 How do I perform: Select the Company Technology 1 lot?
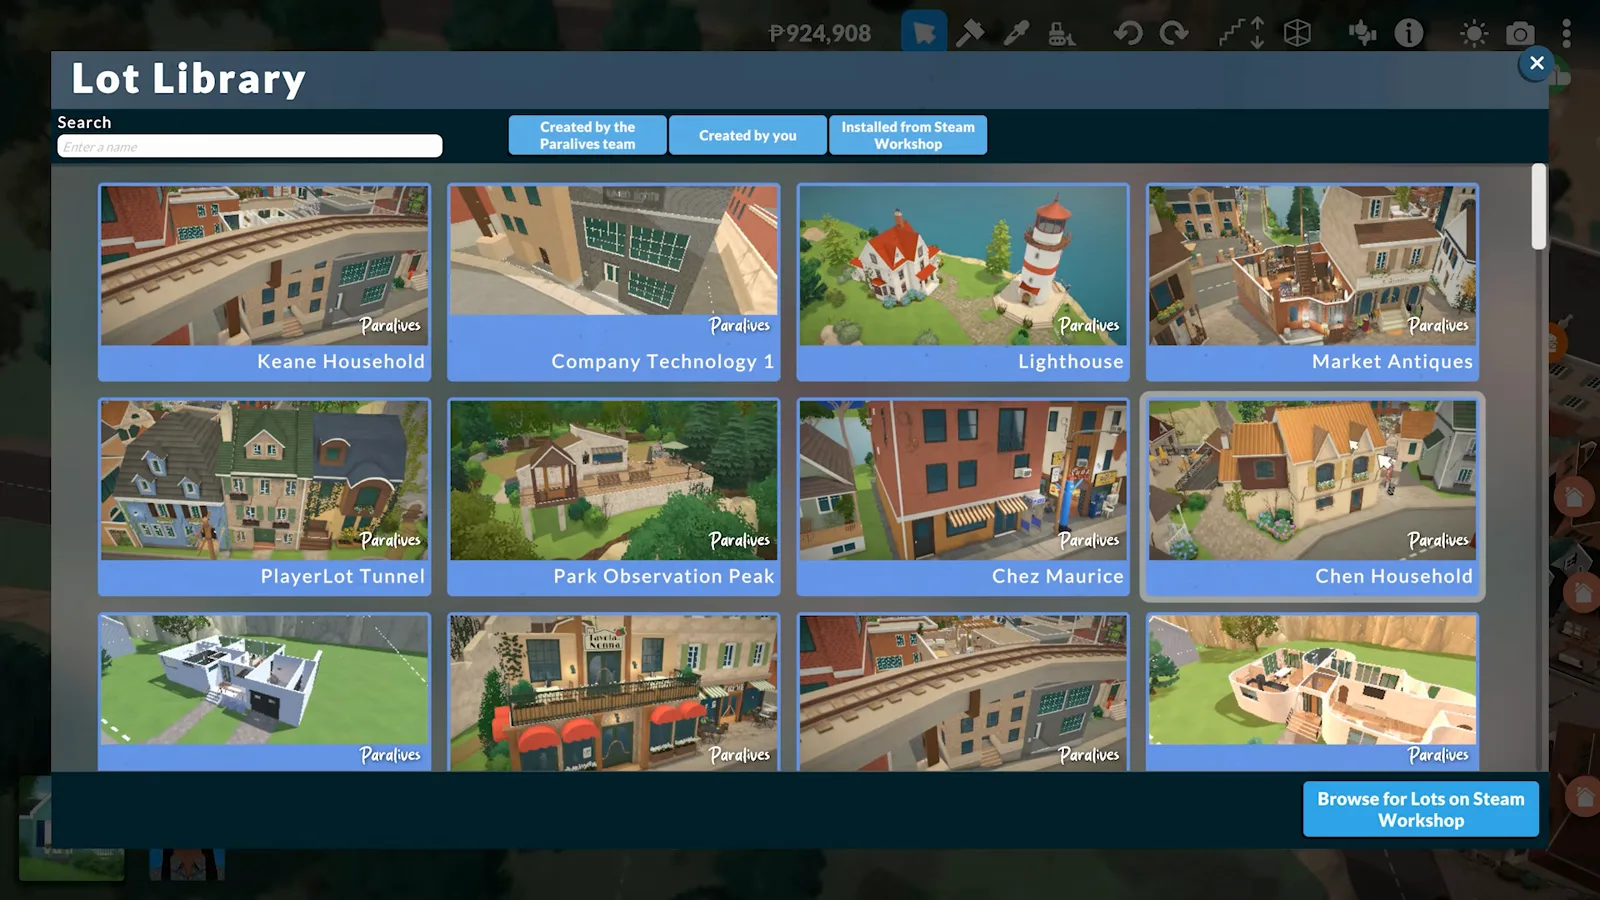tap(614, 282)
